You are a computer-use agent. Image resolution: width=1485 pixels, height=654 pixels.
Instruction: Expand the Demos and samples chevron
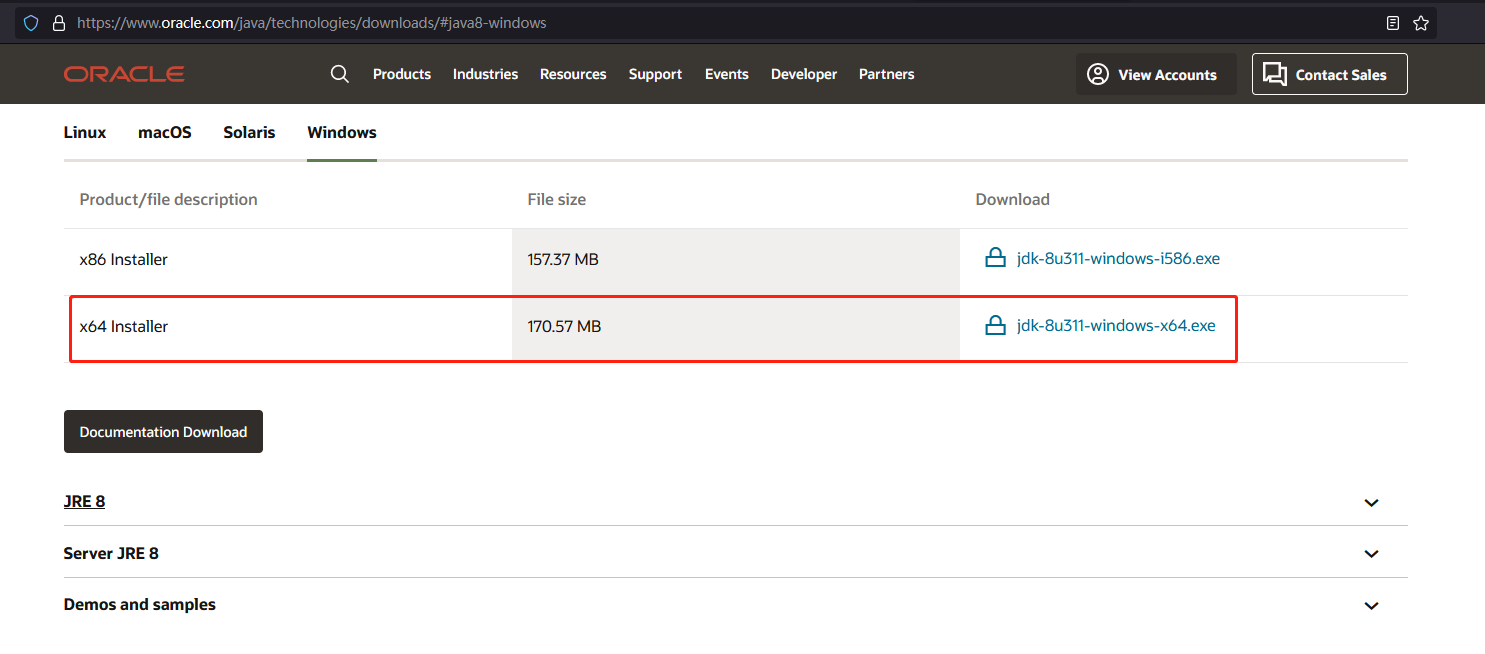point(1371,606)
